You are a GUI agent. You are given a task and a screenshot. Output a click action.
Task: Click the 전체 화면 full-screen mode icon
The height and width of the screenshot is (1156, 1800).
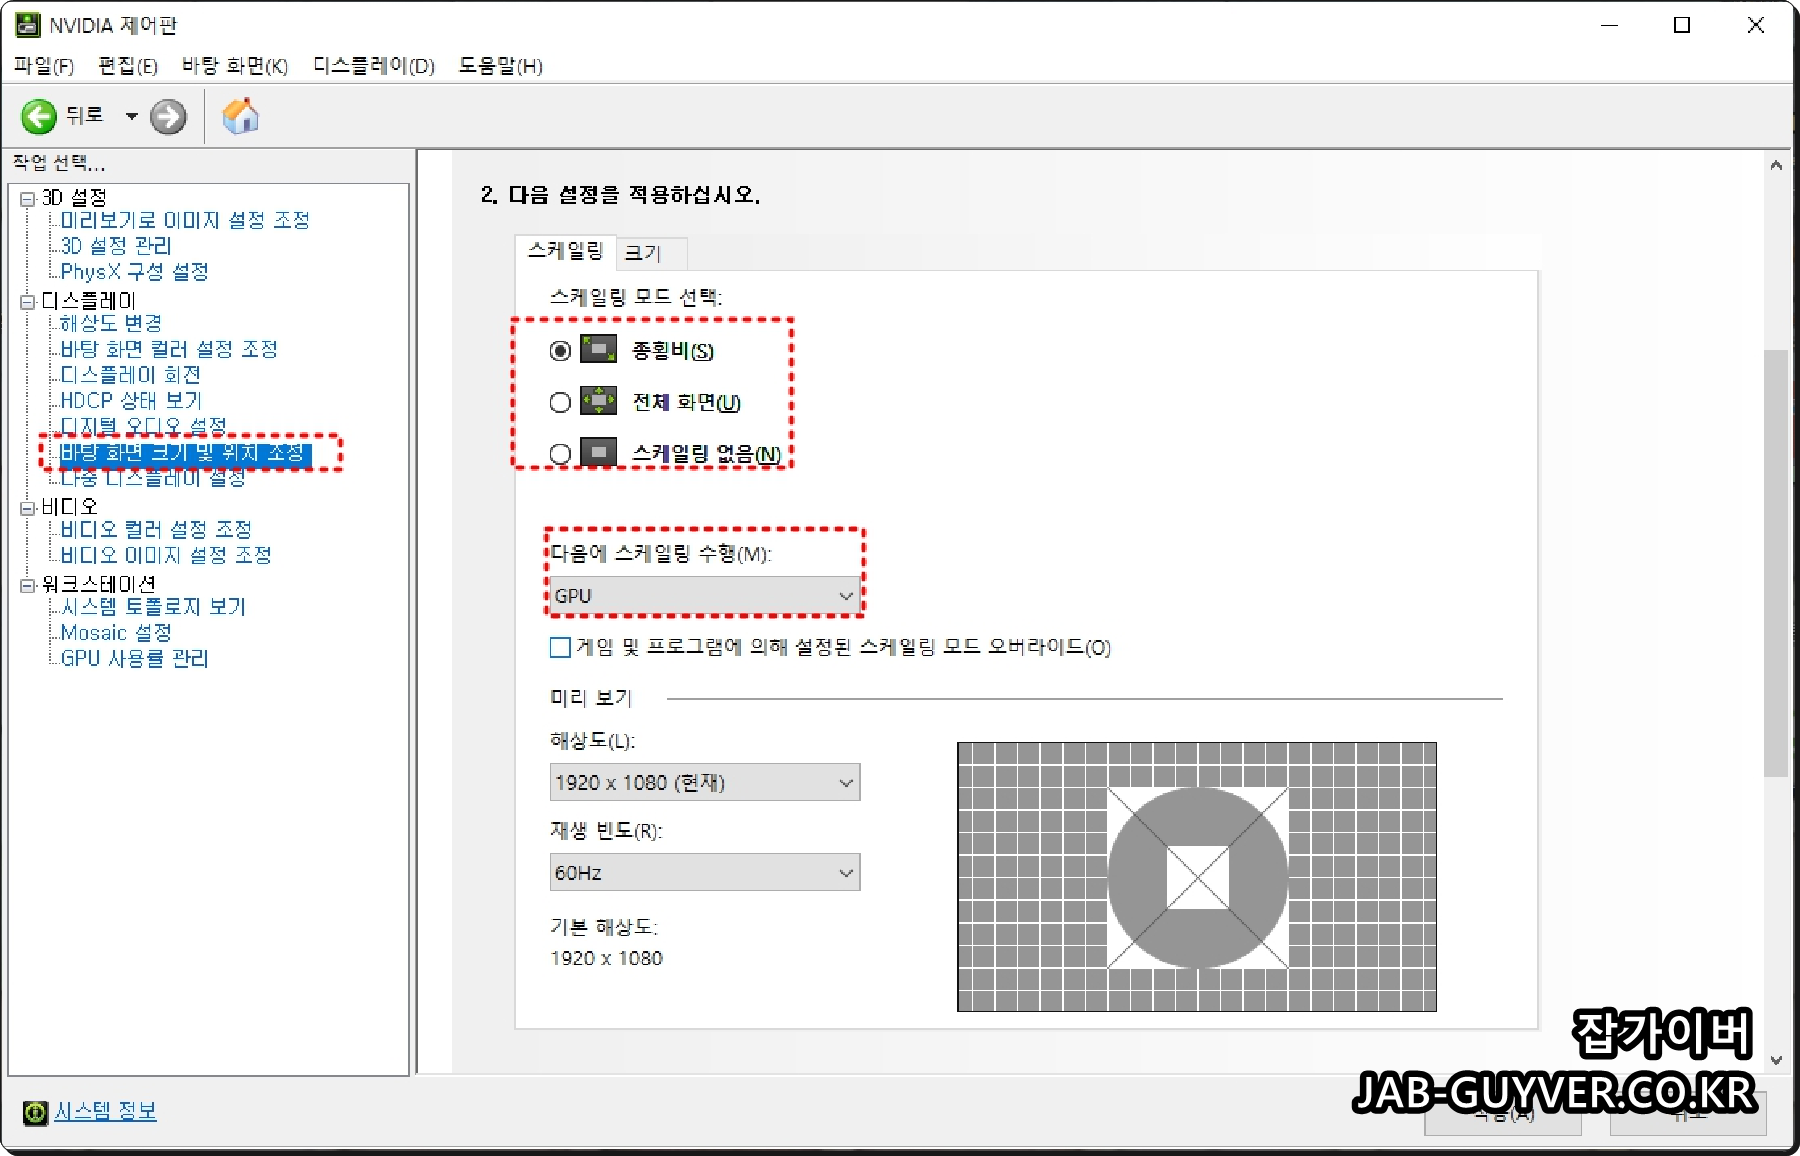(x=599, y=401)
